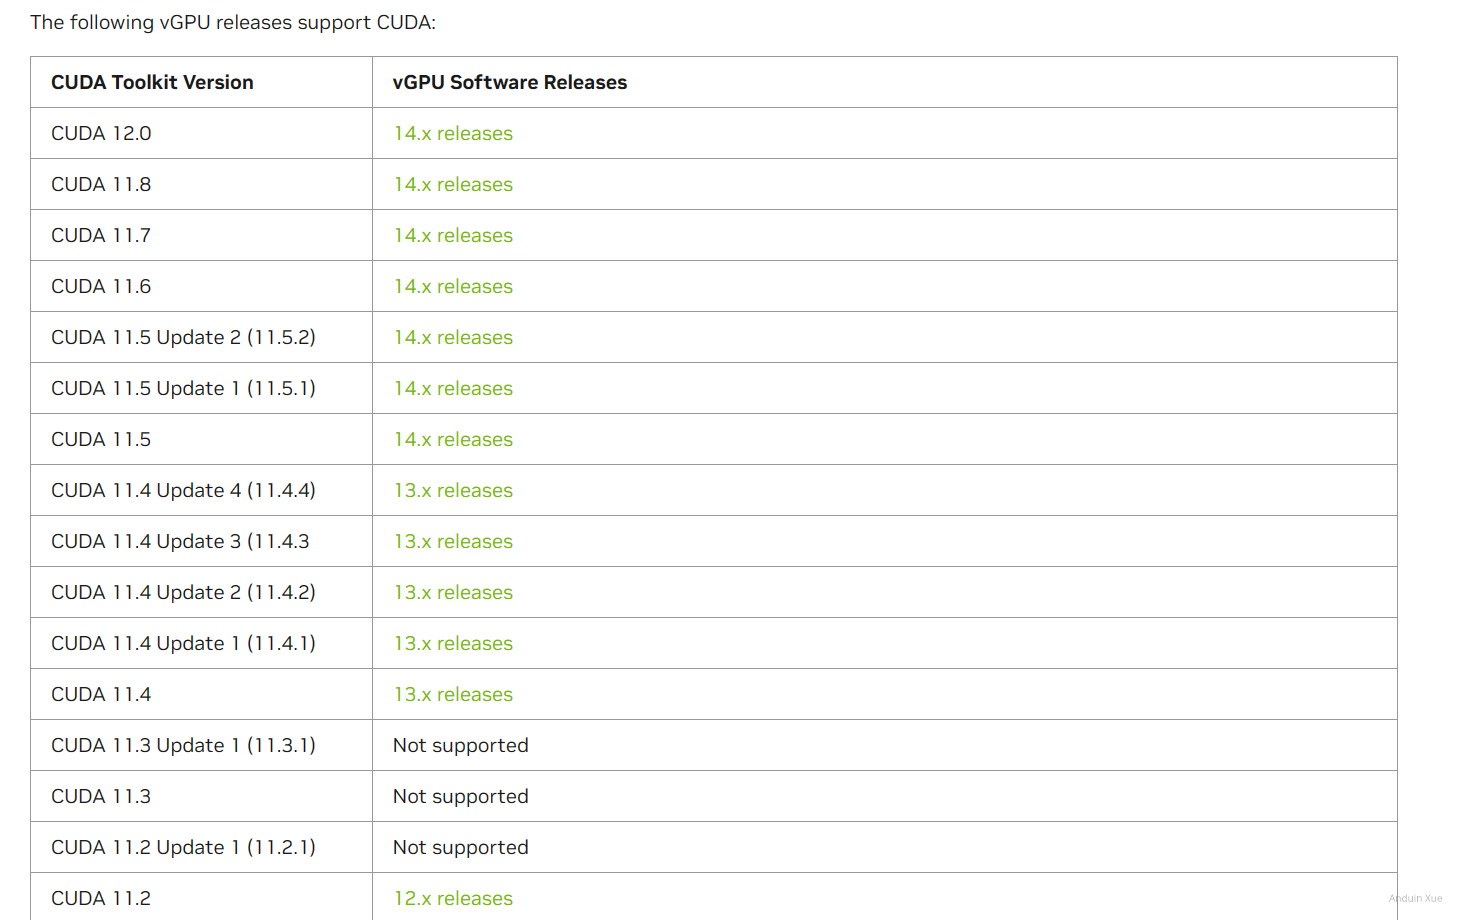Click 14.x releases in the plain CUDA 11.5 row
1458x920 pixels.
452,440
